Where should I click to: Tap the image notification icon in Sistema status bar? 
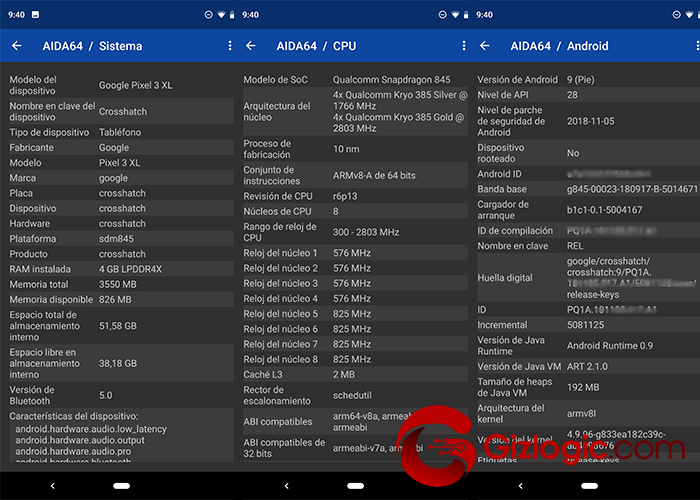[35, 15]
